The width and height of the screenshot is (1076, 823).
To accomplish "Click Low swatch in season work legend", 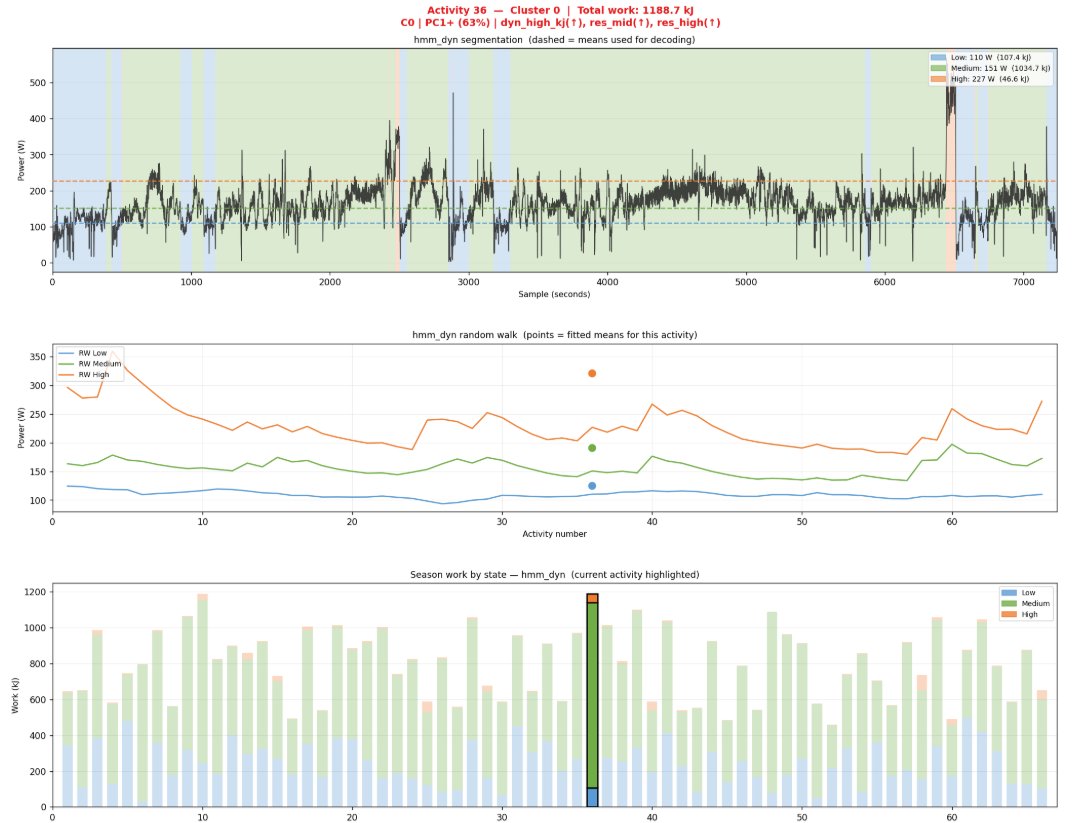I will (1009, 593).
